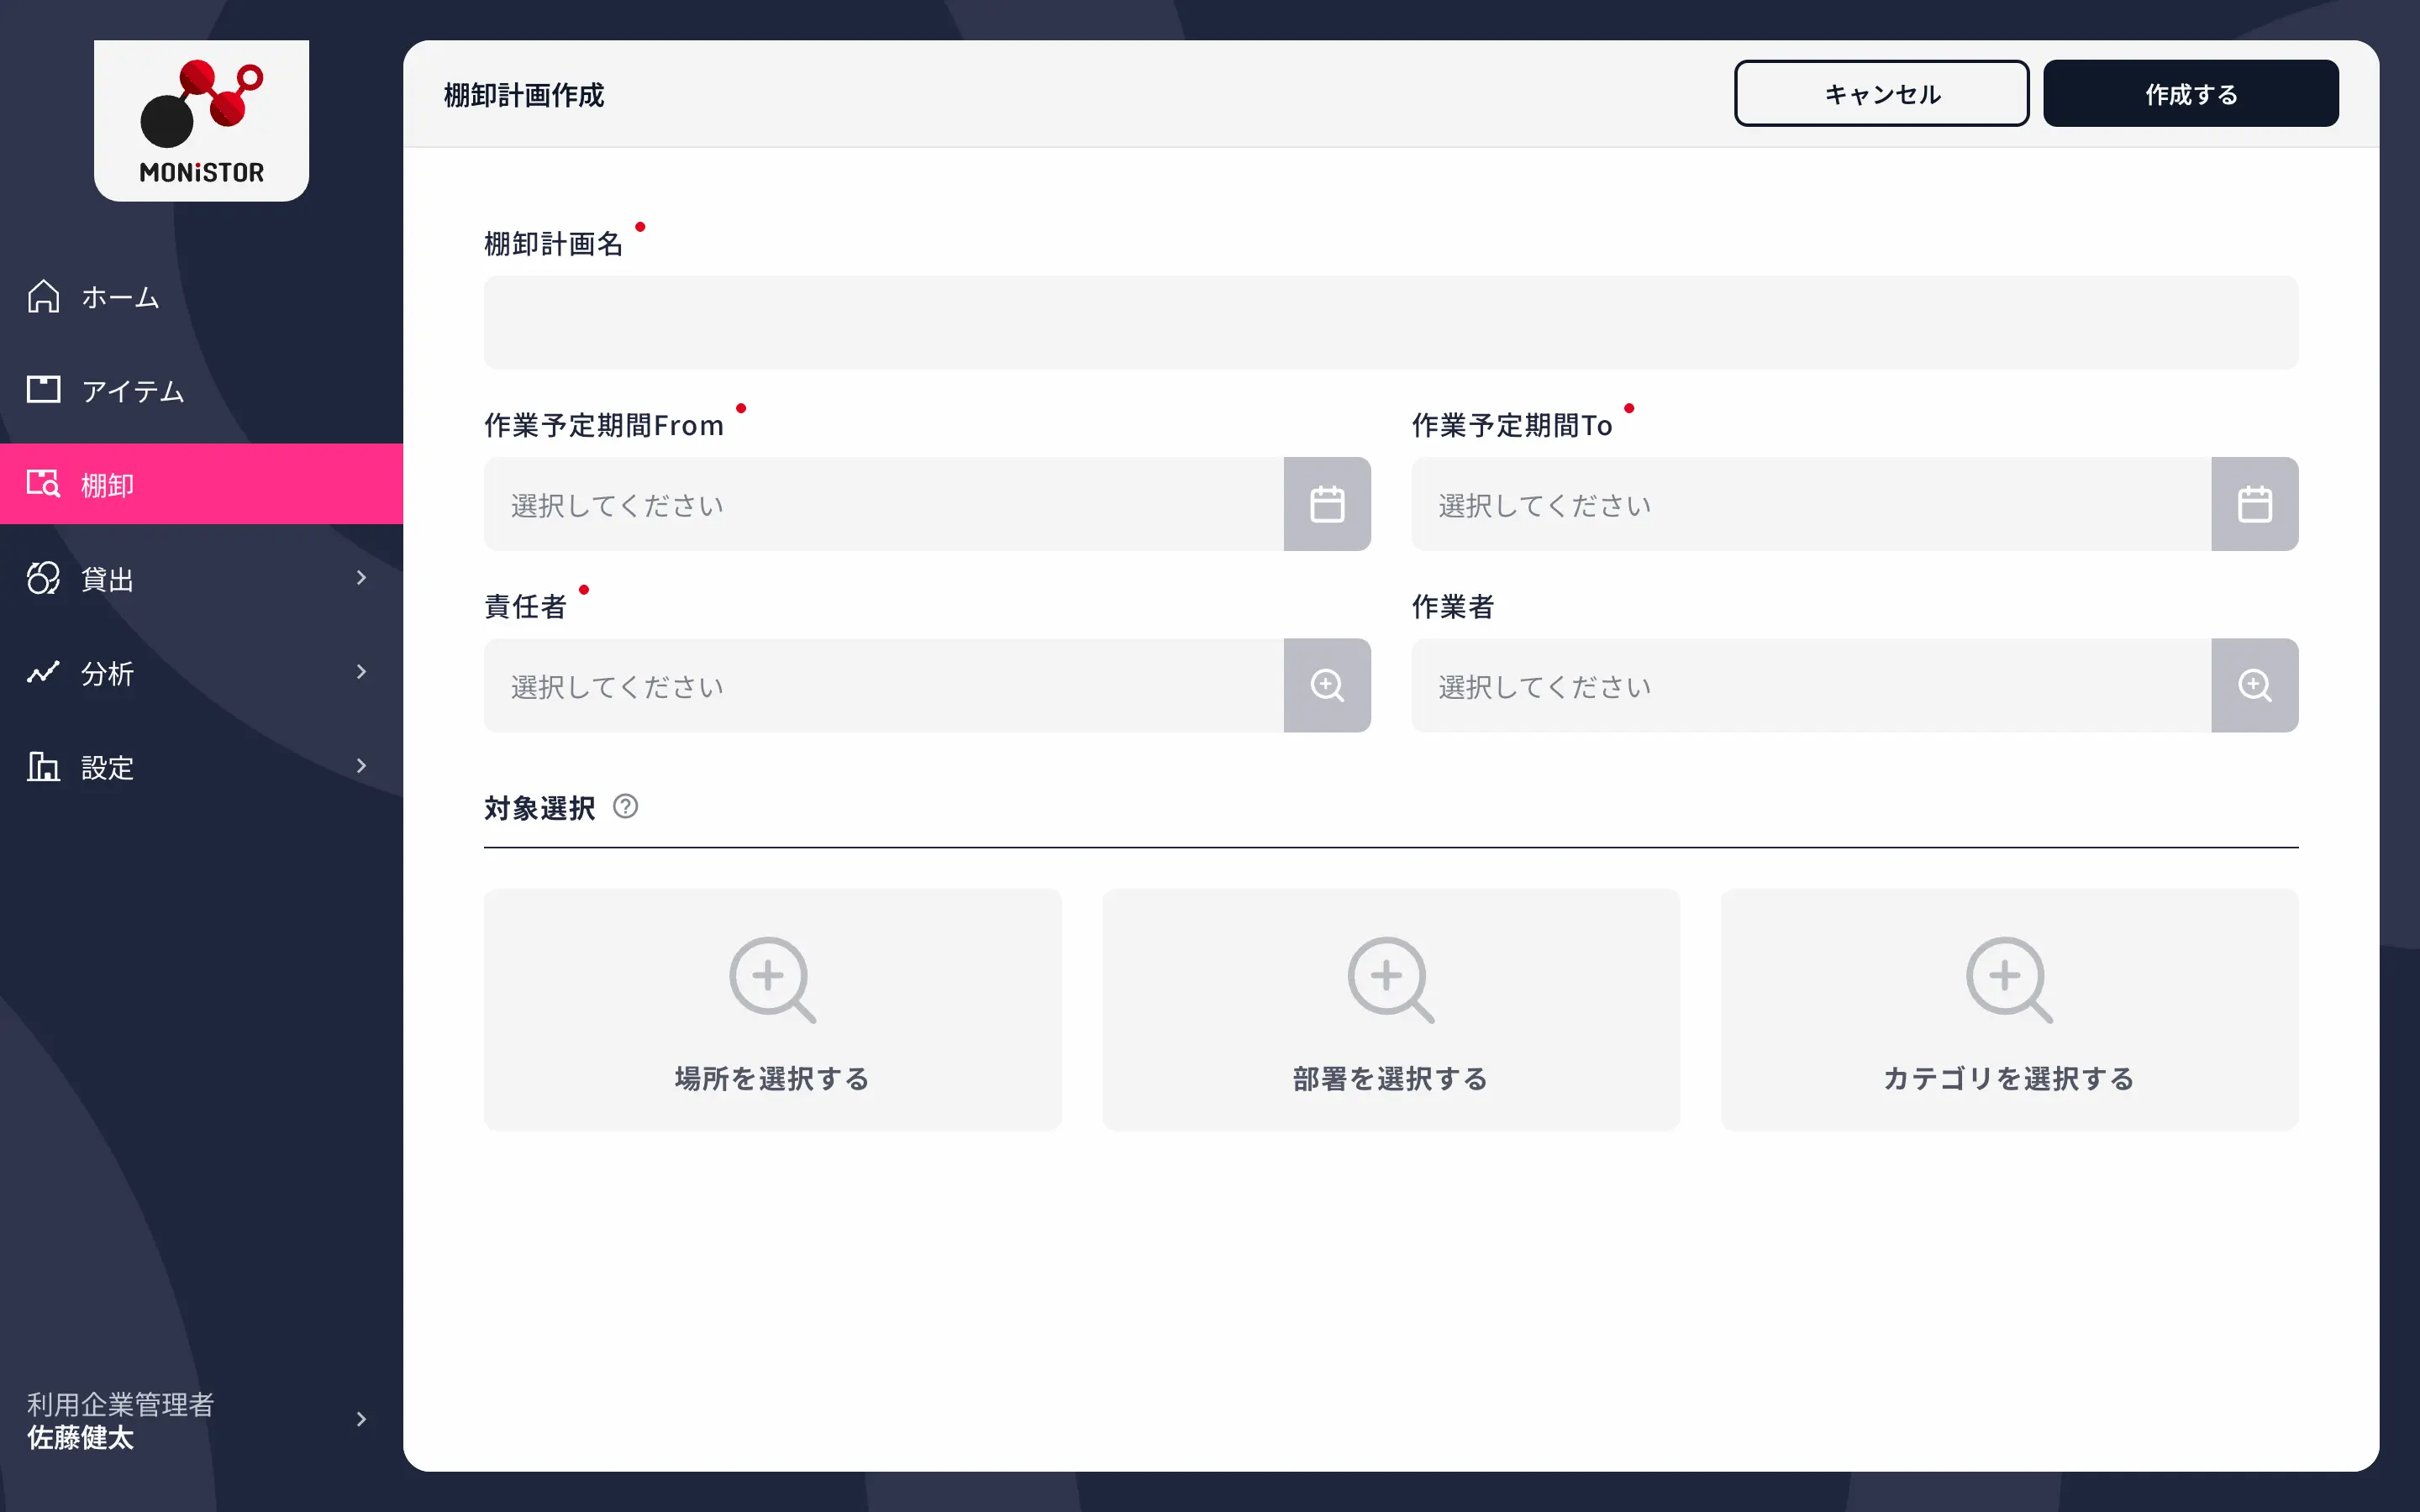Screen dimensions: 2420x1512
Task: Click カテゴリを選択する label
Action: 2009,1078
